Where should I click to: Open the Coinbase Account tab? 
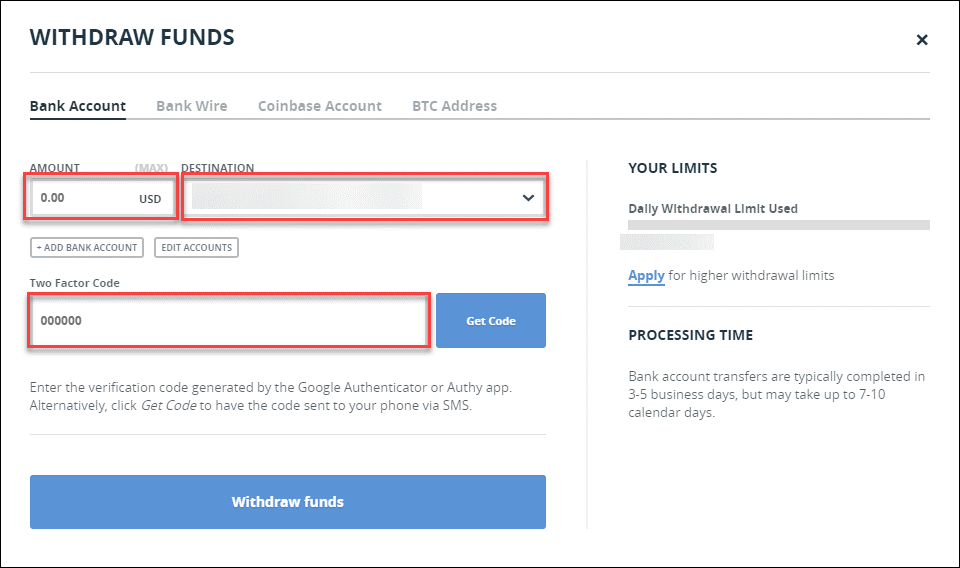pos(320,106)
